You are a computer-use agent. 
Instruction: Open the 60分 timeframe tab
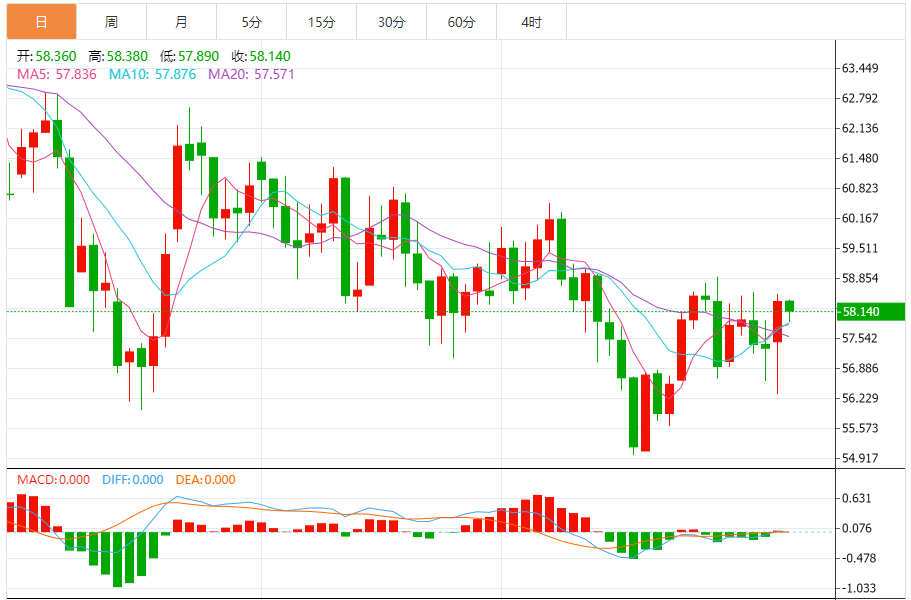click(x=461, y=22)
